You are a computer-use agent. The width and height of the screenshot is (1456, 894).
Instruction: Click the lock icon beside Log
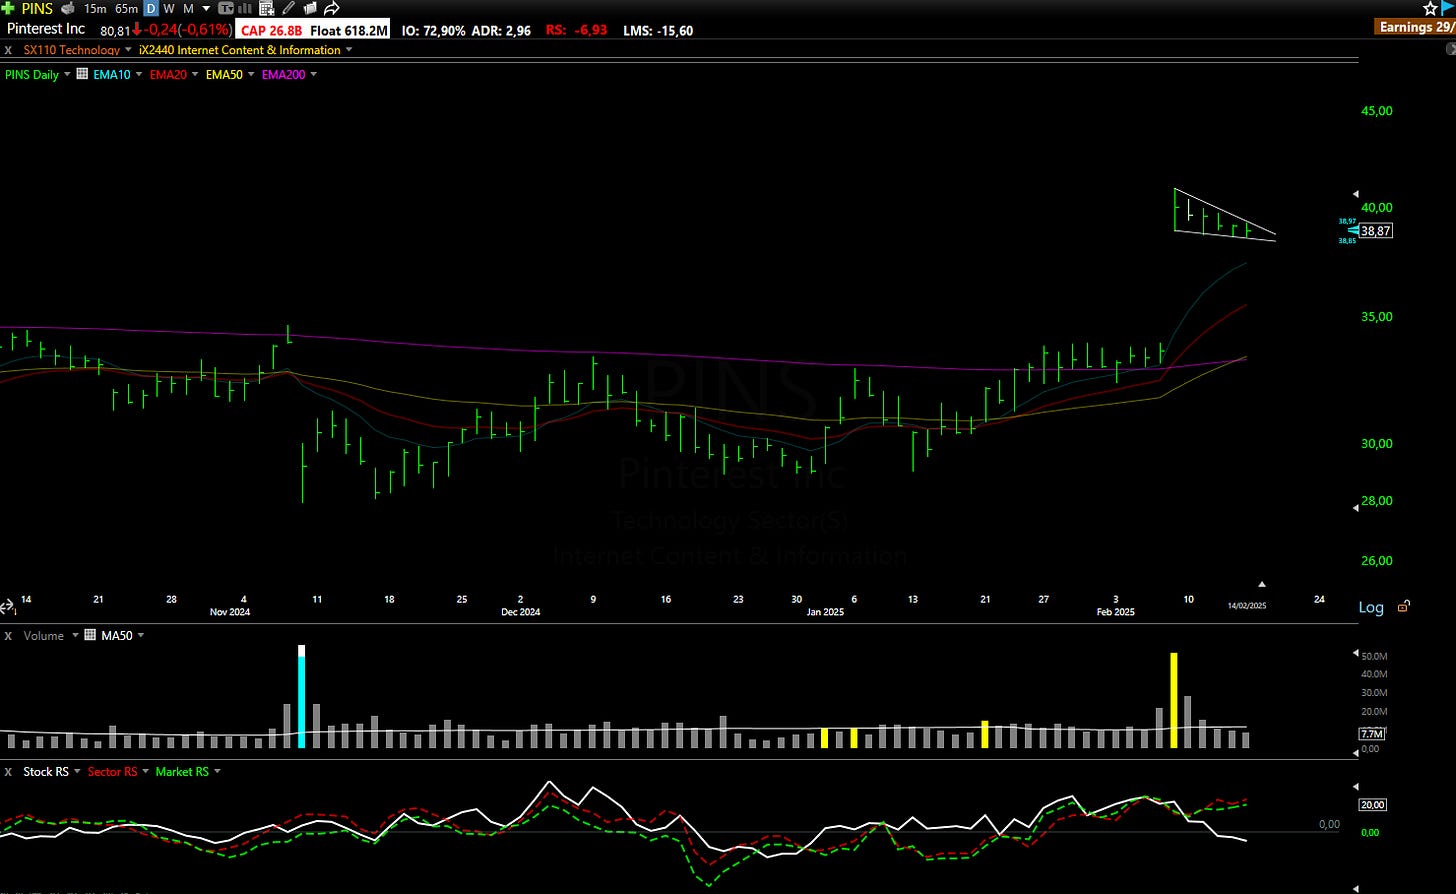[x=1404, y=606]
